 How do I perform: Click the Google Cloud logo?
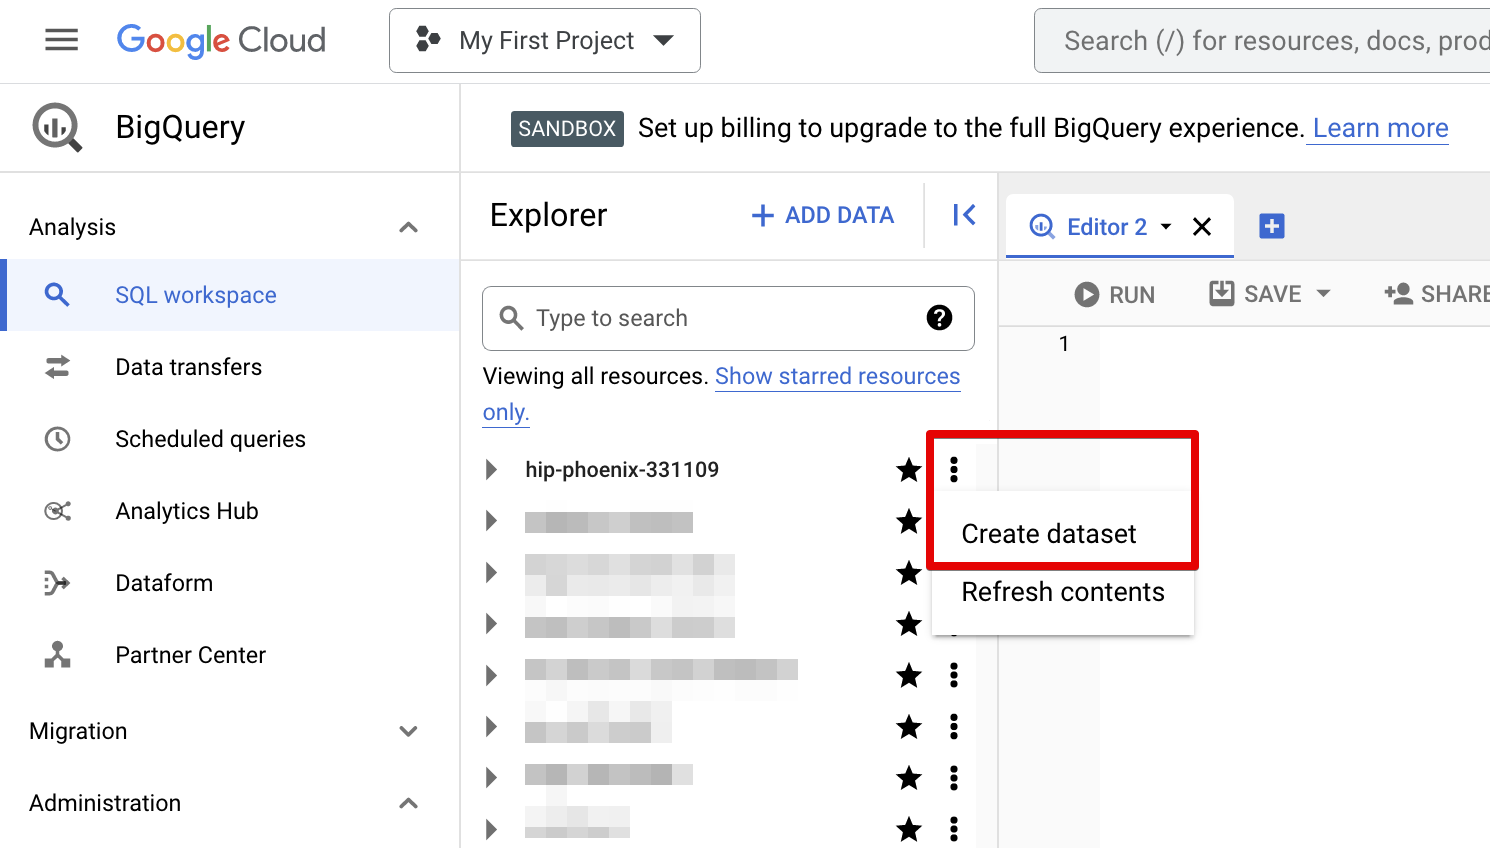(x=221, y=40)
